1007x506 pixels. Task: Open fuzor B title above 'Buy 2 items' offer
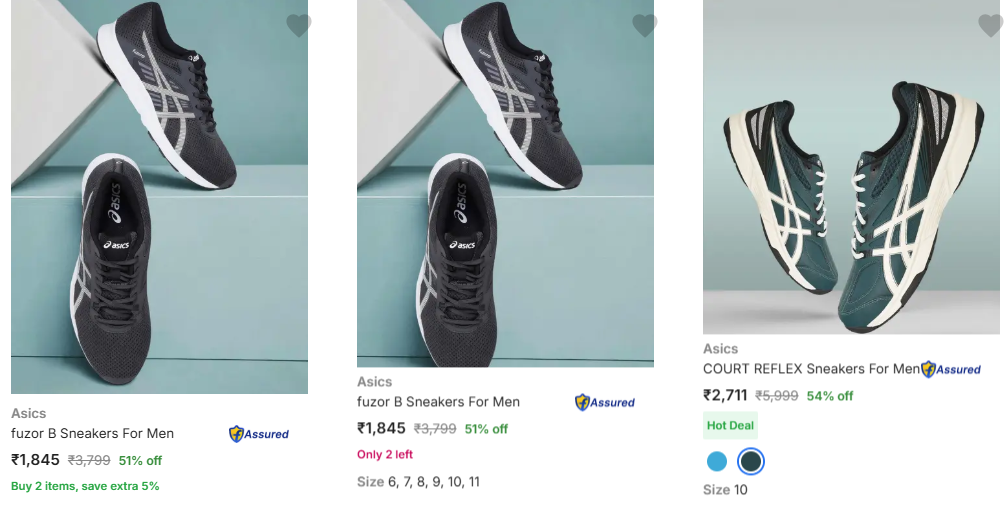[92, 434]
